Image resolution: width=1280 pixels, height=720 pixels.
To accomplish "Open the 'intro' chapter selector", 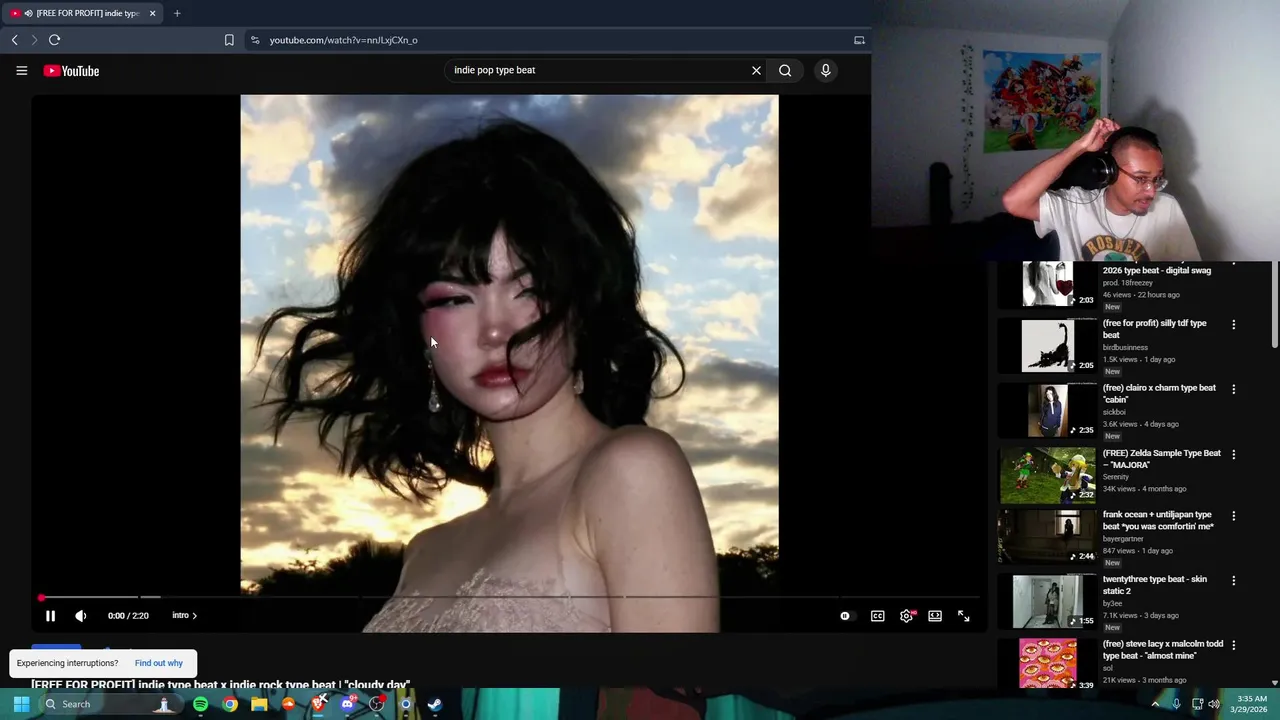I will coord(185,616).
